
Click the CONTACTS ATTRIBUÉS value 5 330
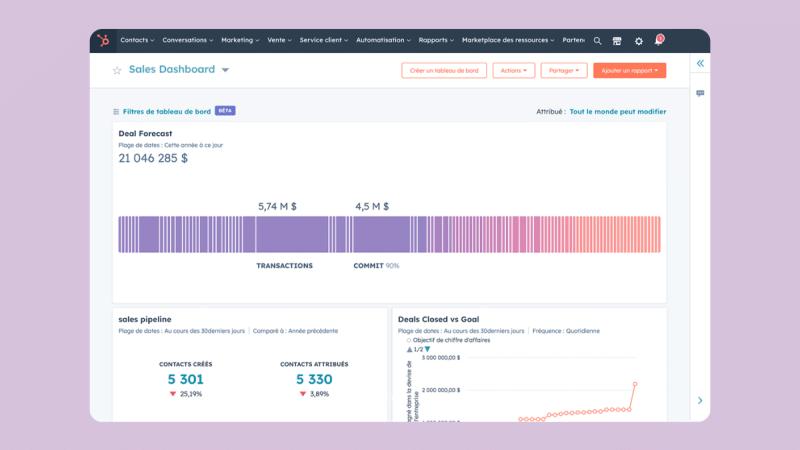click(314, 380)
